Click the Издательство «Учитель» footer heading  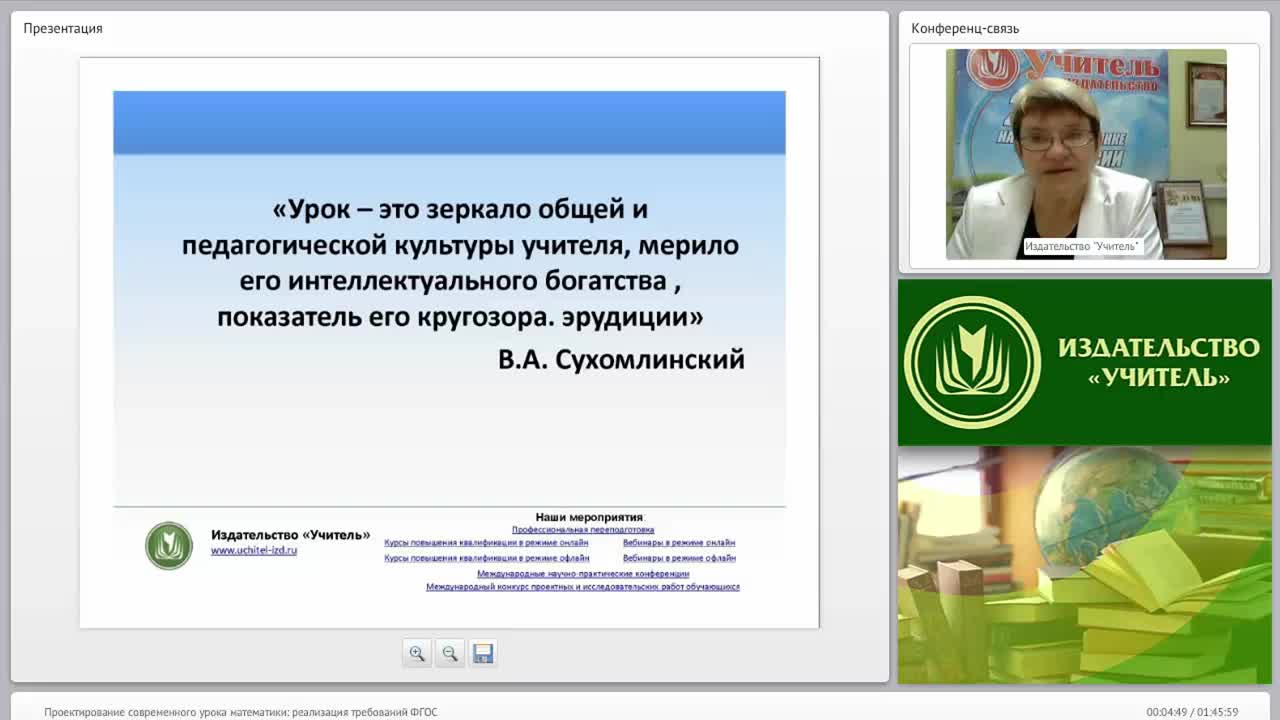(x=290, y=535)
